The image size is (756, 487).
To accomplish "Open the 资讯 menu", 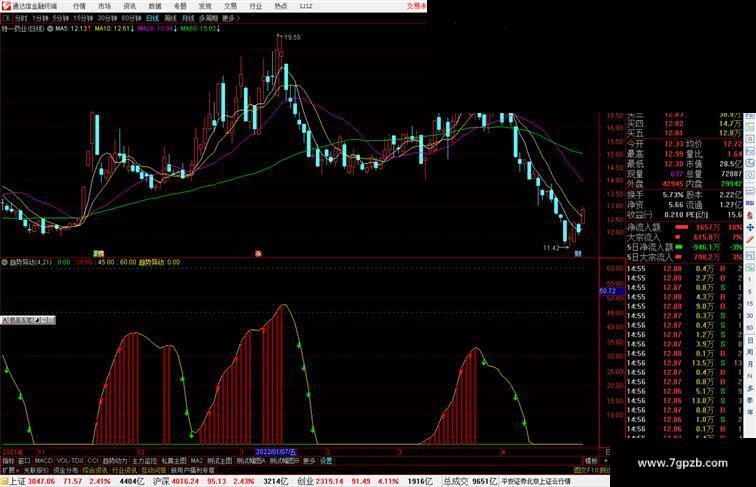I will 129,6.
